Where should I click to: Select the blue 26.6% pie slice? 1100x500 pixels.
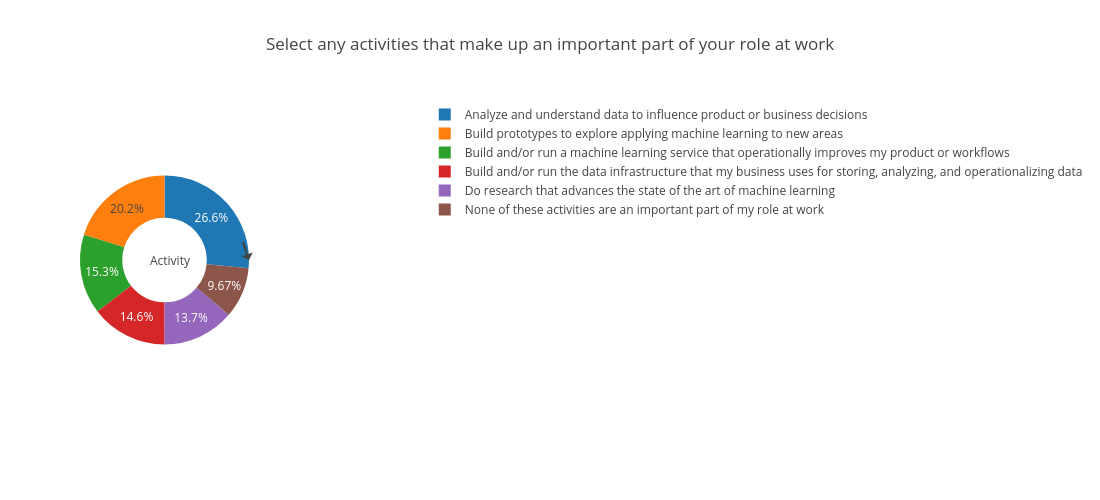[214, 214]
